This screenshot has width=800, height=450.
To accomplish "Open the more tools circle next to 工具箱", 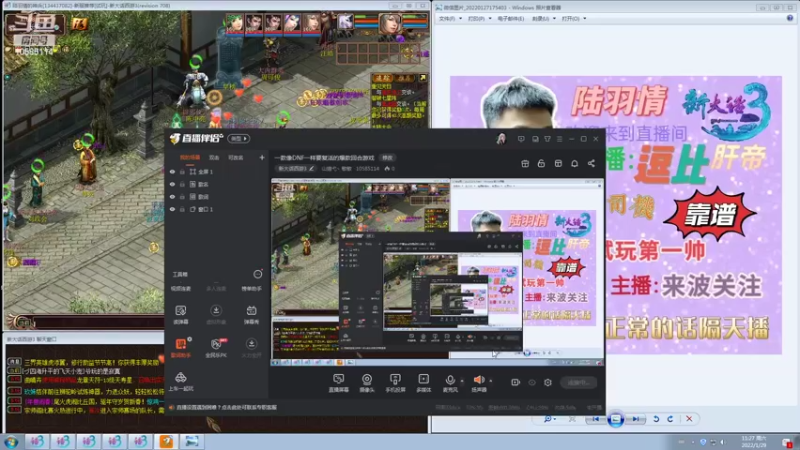I will 258,274.
